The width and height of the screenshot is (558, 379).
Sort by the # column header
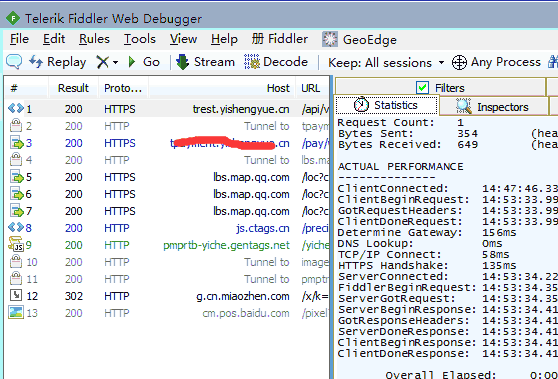click(26, 88)
